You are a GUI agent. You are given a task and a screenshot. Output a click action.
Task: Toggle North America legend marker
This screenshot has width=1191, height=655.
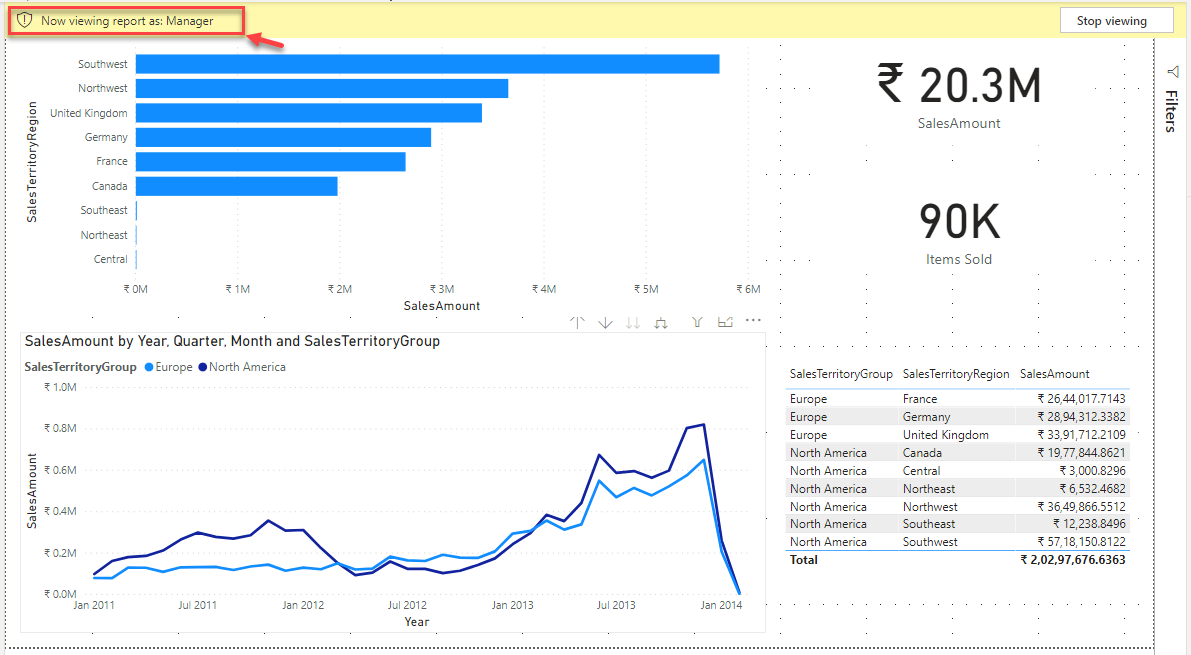[x=204, y=367]
